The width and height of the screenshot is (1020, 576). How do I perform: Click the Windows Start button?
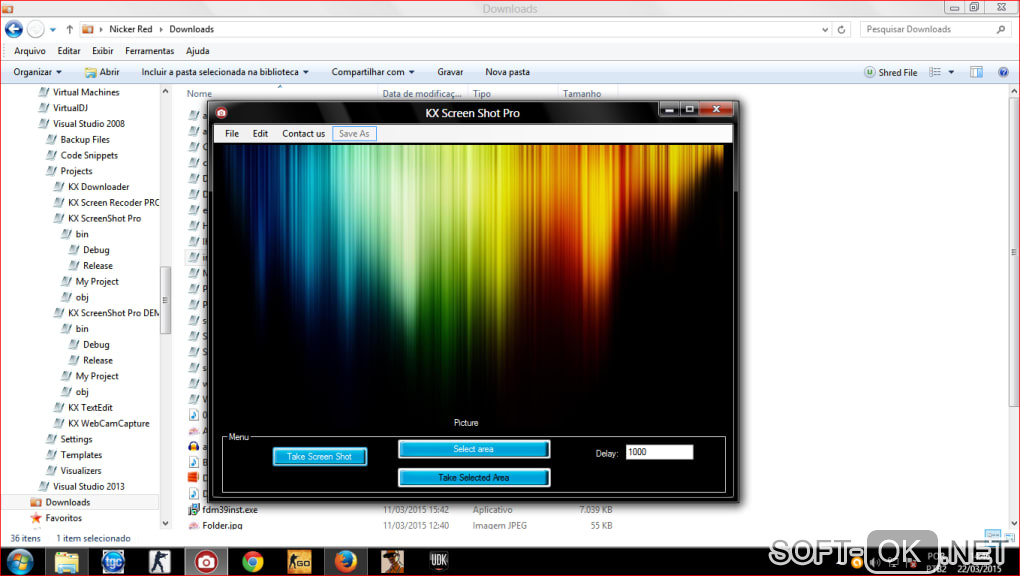click(19, 561)
